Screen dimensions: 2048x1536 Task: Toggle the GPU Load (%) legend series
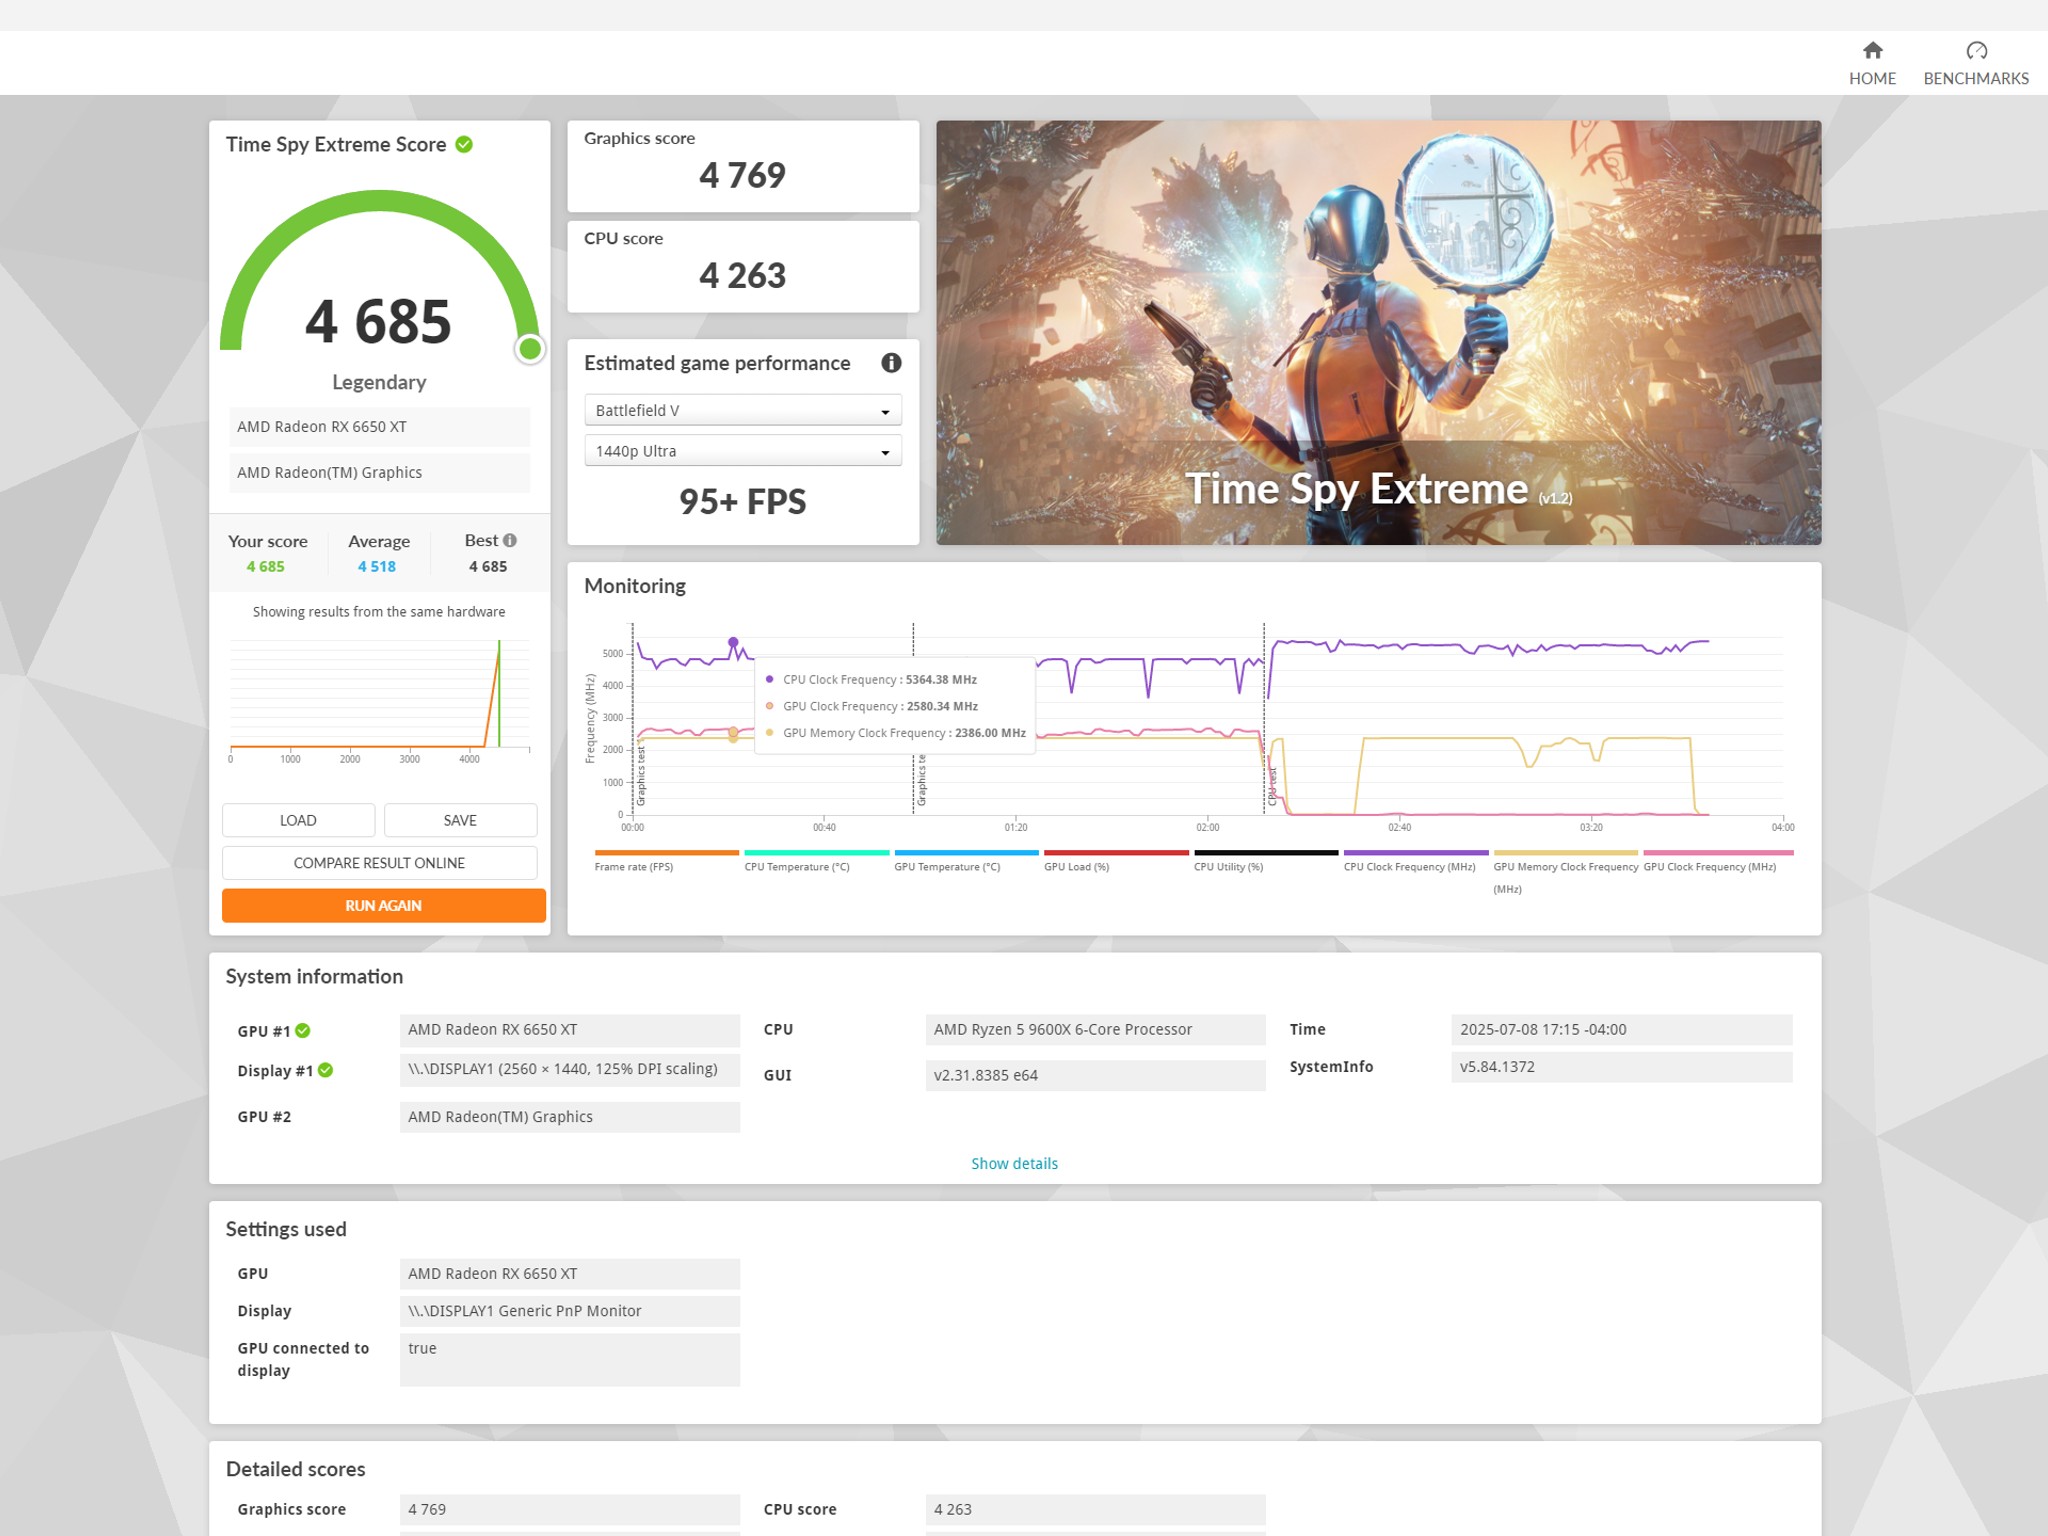(x=1076, y=866)
